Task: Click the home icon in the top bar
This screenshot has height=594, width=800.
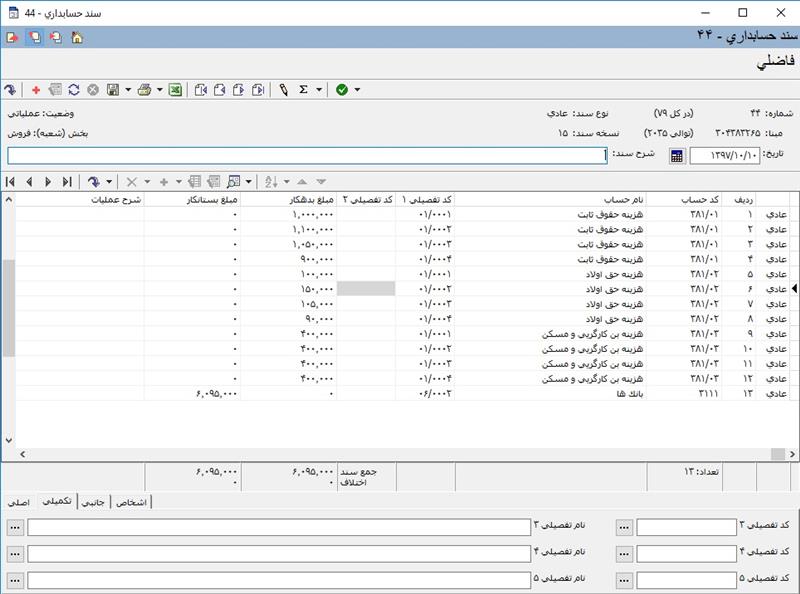Action: pos(77,37)
